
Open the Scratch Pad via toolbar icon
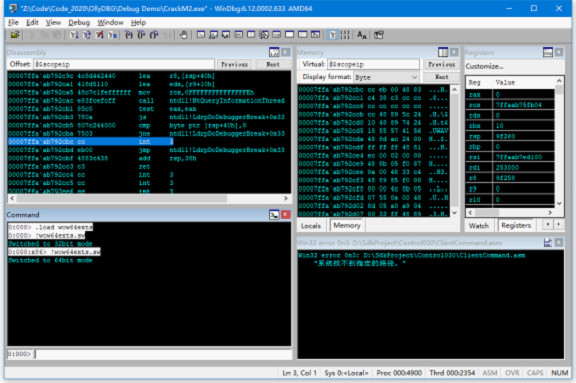(289, 35)
